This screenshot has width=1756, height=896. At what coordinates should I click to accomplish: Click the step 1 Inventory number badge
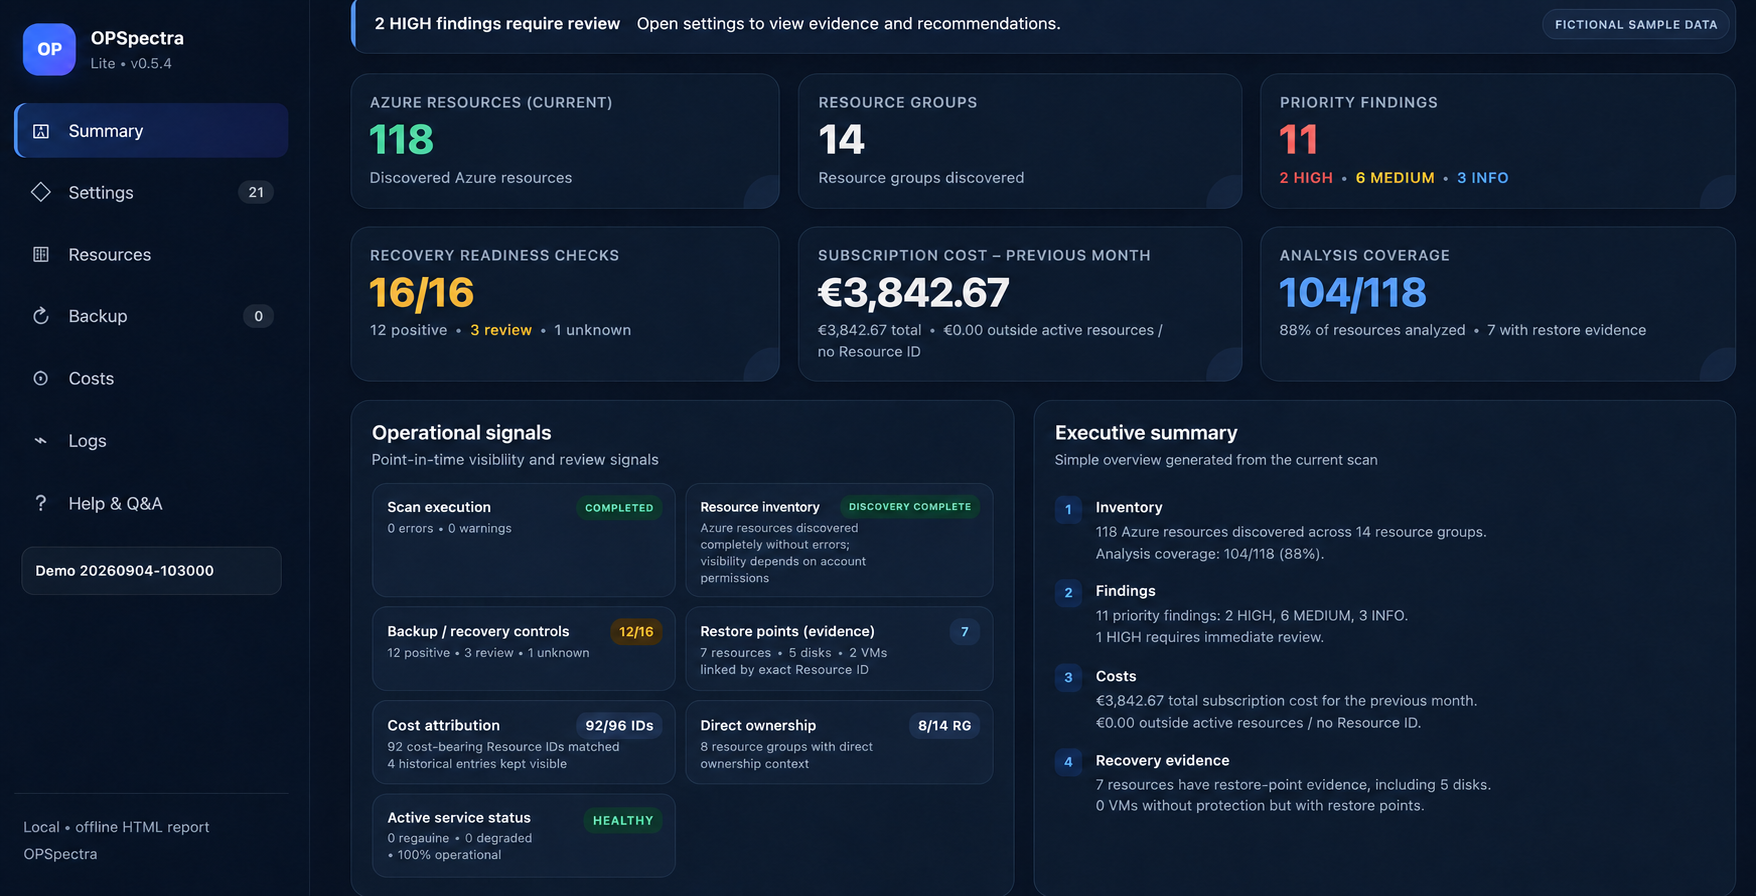coord(1068,510)
